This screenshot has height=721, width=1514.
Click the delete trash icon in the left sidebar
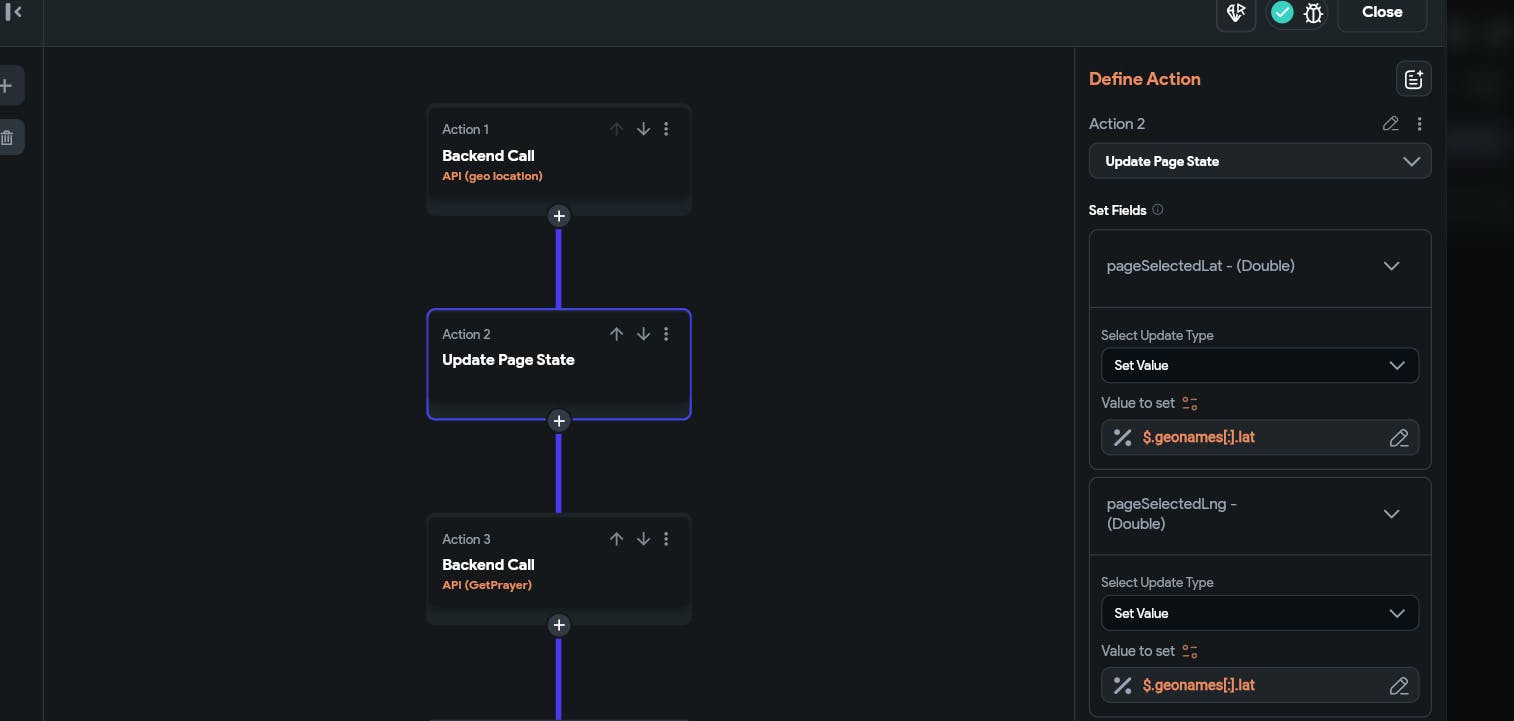coord(7,137)
